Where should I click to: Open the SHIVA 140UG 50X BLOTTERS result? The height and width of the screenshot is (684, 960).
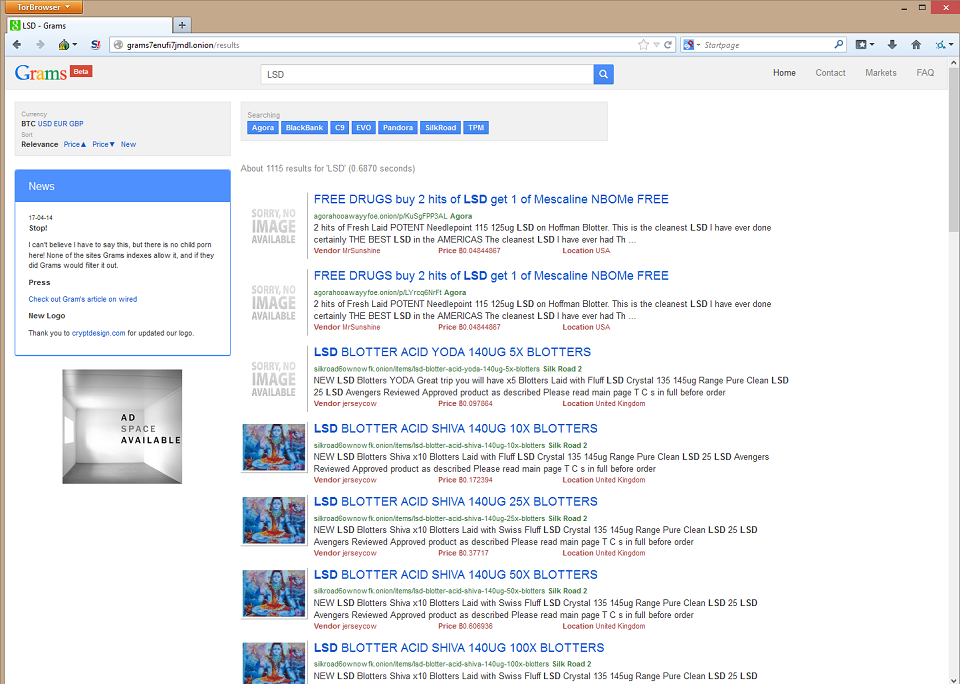click(456, 574)
